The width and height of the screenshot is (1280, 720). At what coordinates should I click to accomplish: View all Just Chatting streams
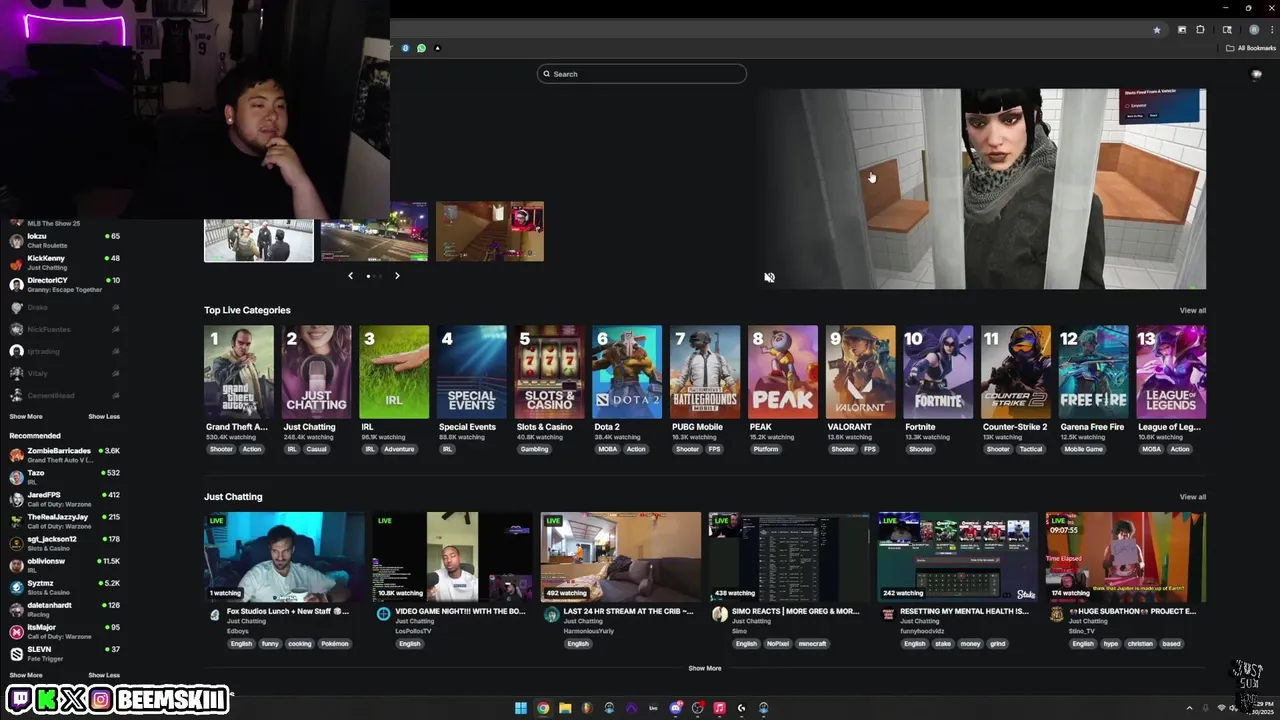coord(1193,497)
